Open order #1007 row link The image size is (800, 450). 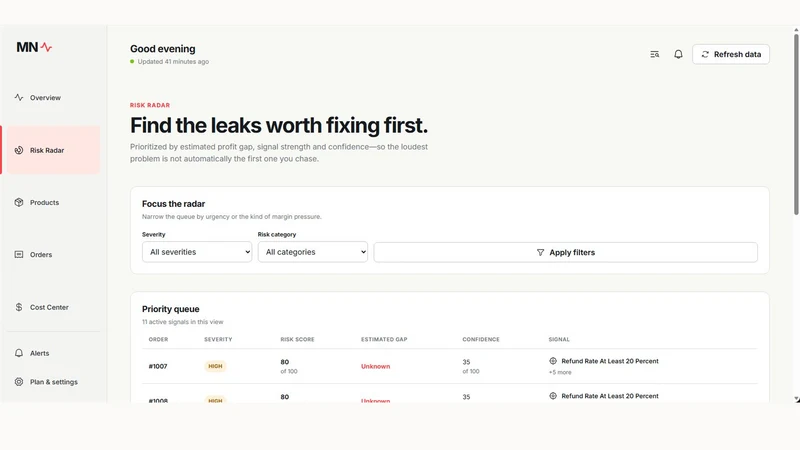pyautogui.click(x=158, y=366)
